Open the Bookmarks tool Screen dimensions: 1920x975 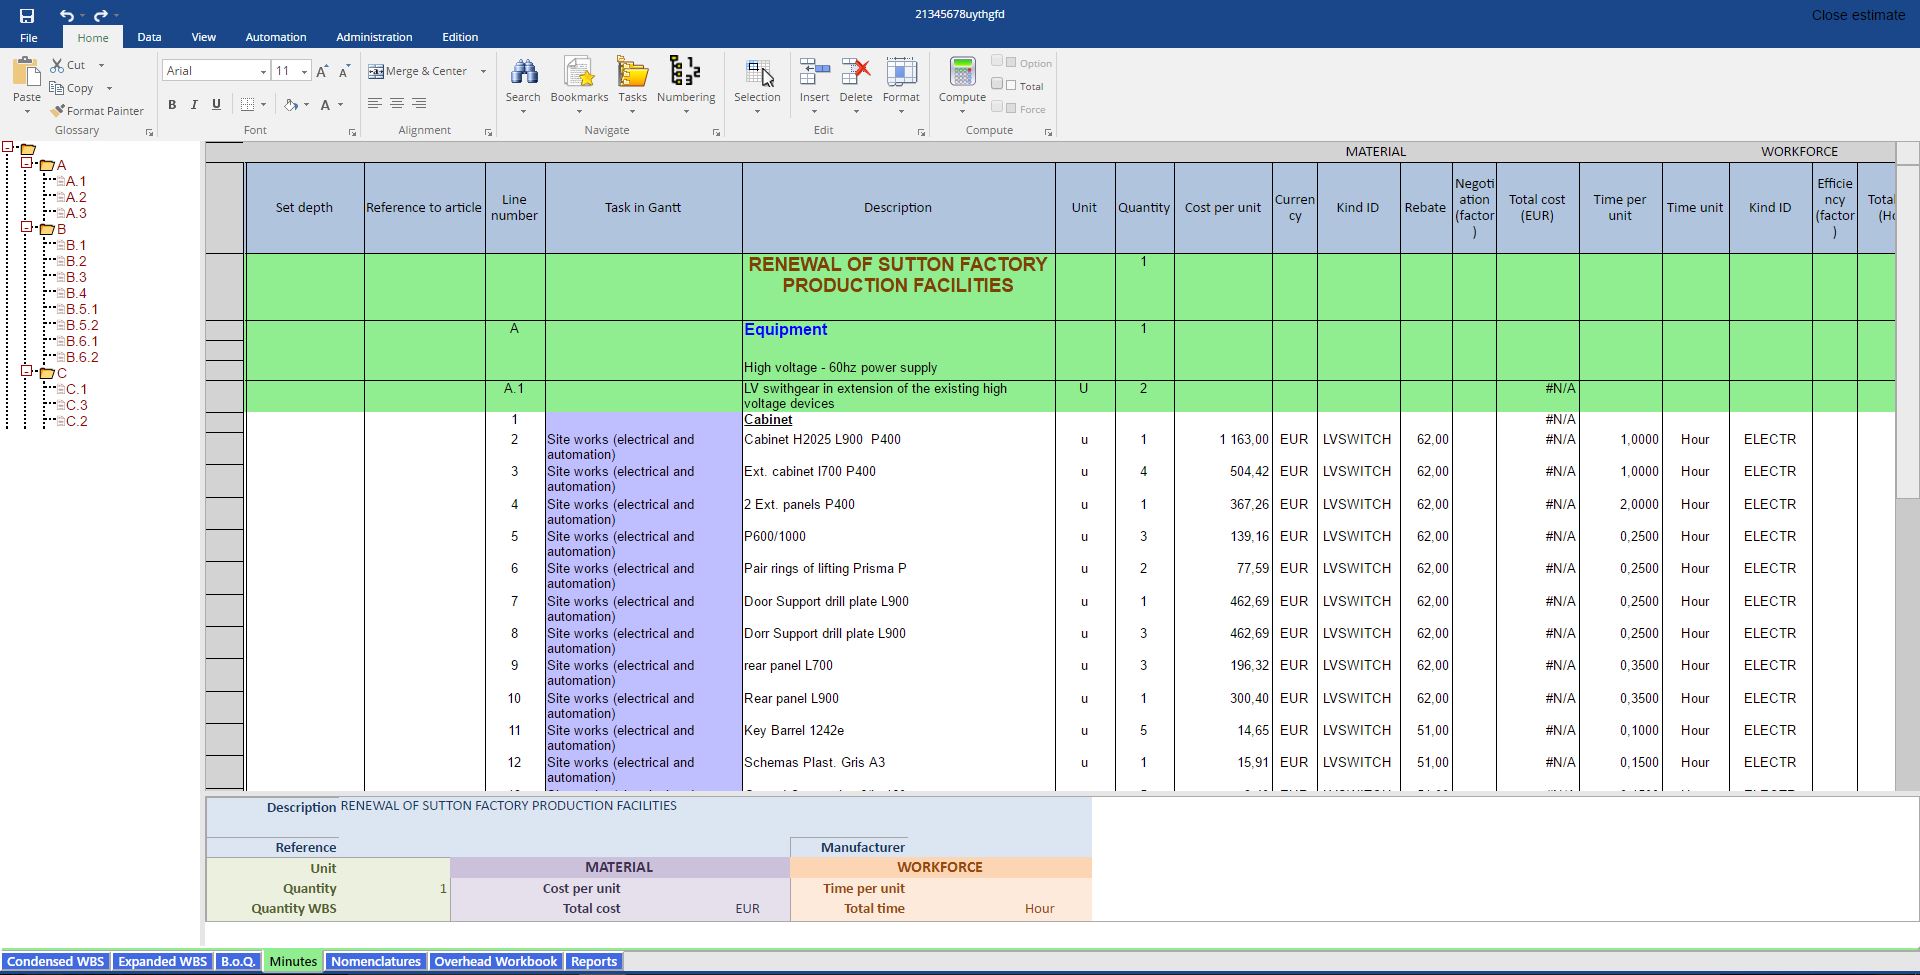579,73
